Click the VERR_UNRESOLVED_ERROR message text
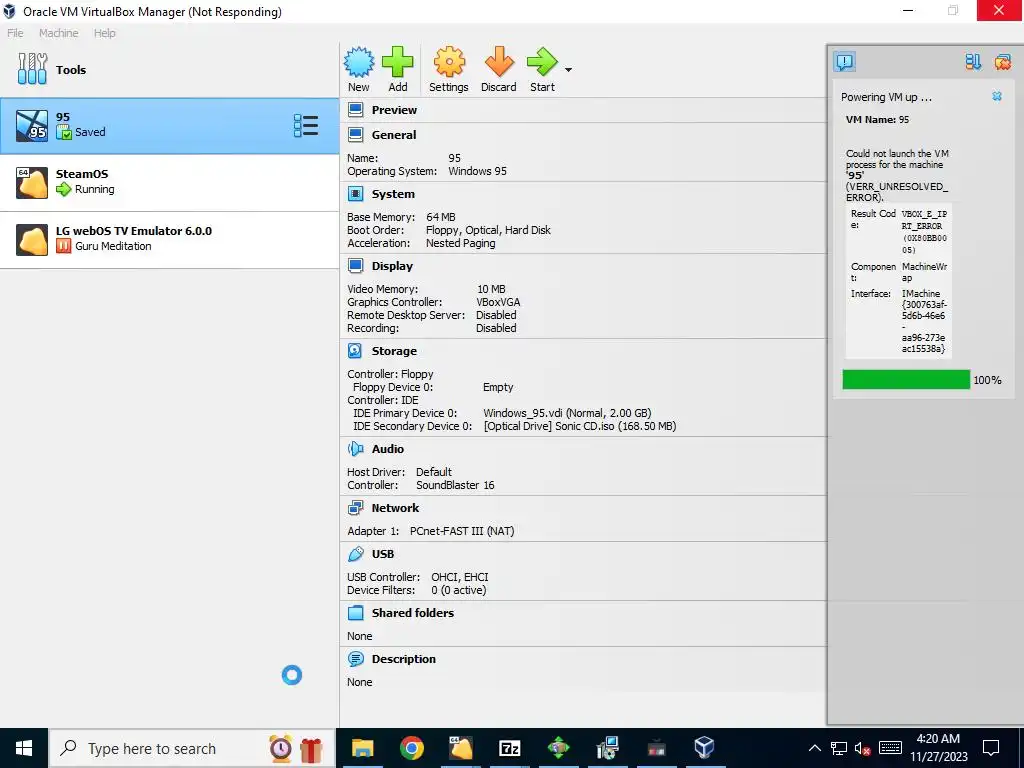This screenshot has width=1024, height=768. (897, 191)
